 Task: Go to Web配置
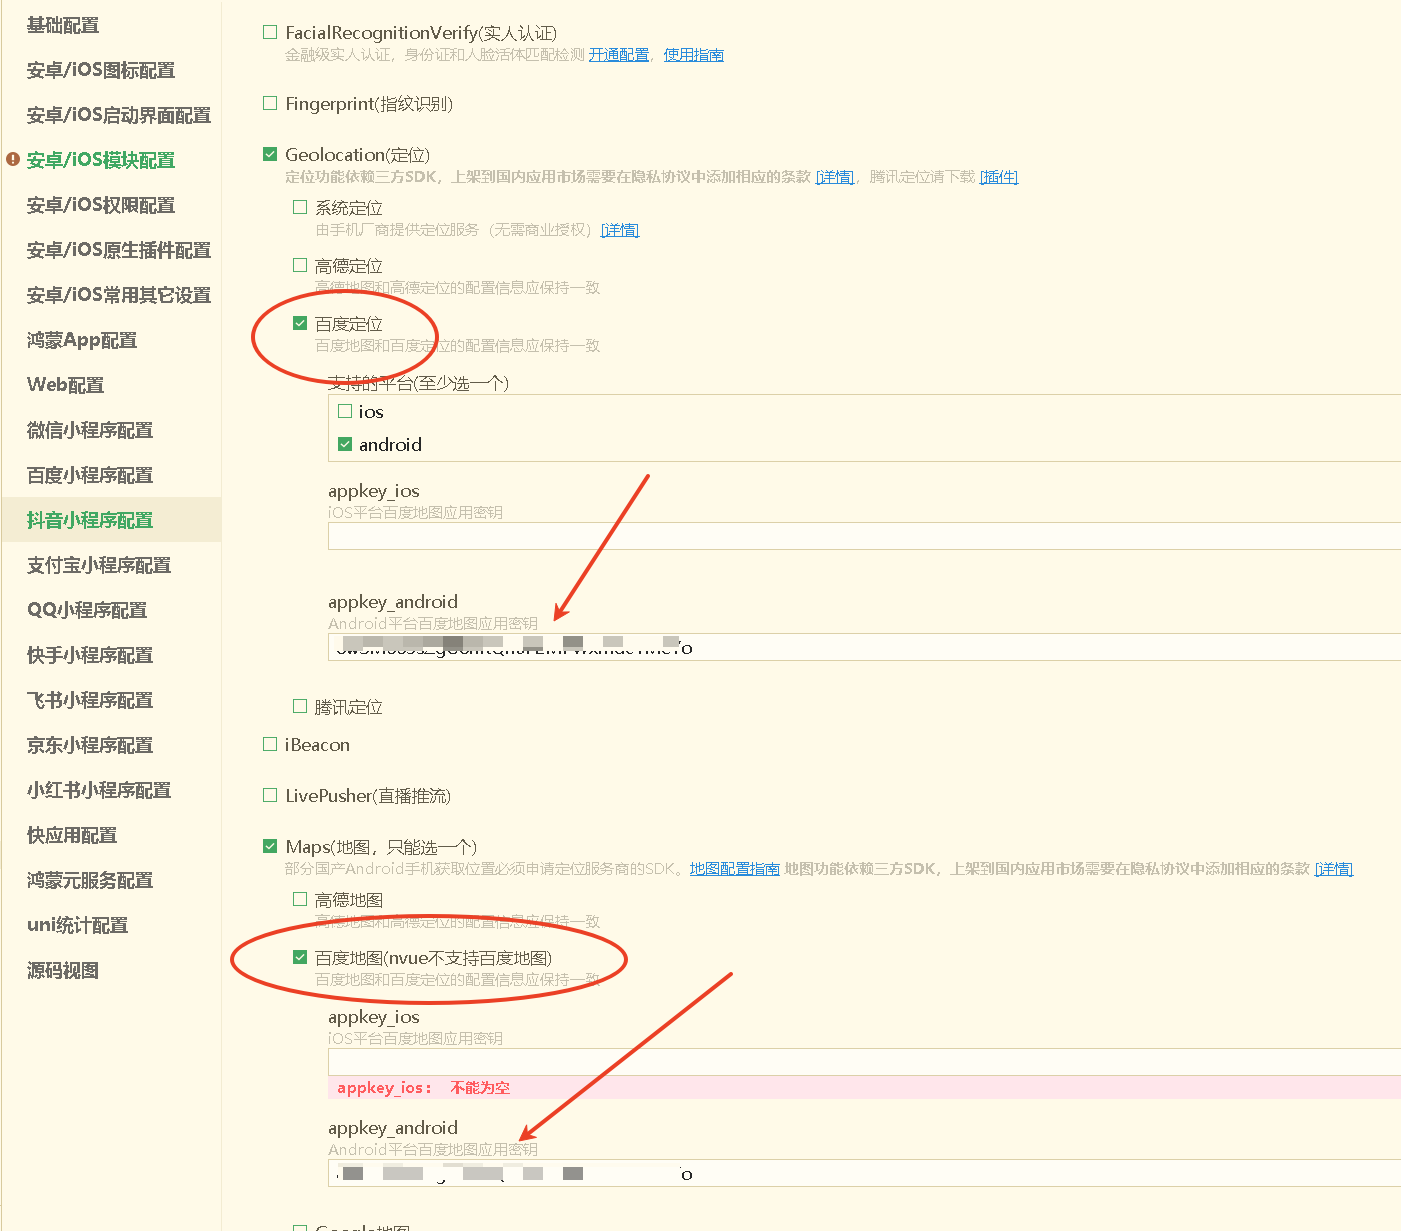[x=66, y=385]
